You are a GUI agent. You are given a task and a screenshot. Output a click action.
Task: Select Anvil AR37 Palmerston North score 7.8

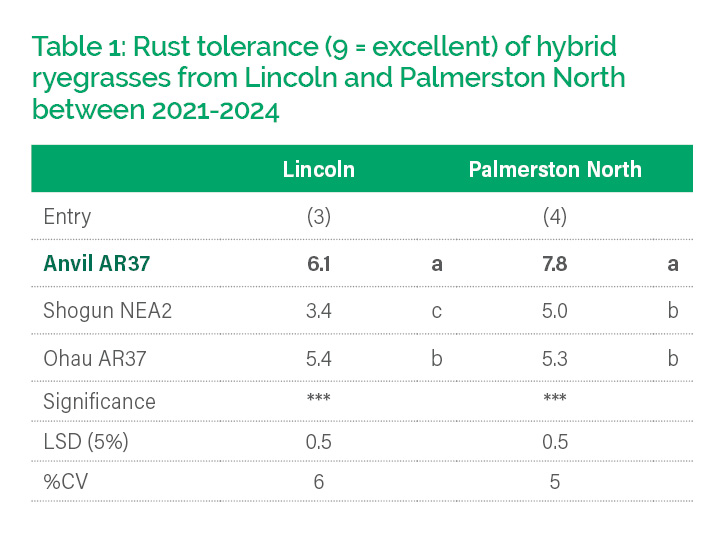click(x=555, y=263)
